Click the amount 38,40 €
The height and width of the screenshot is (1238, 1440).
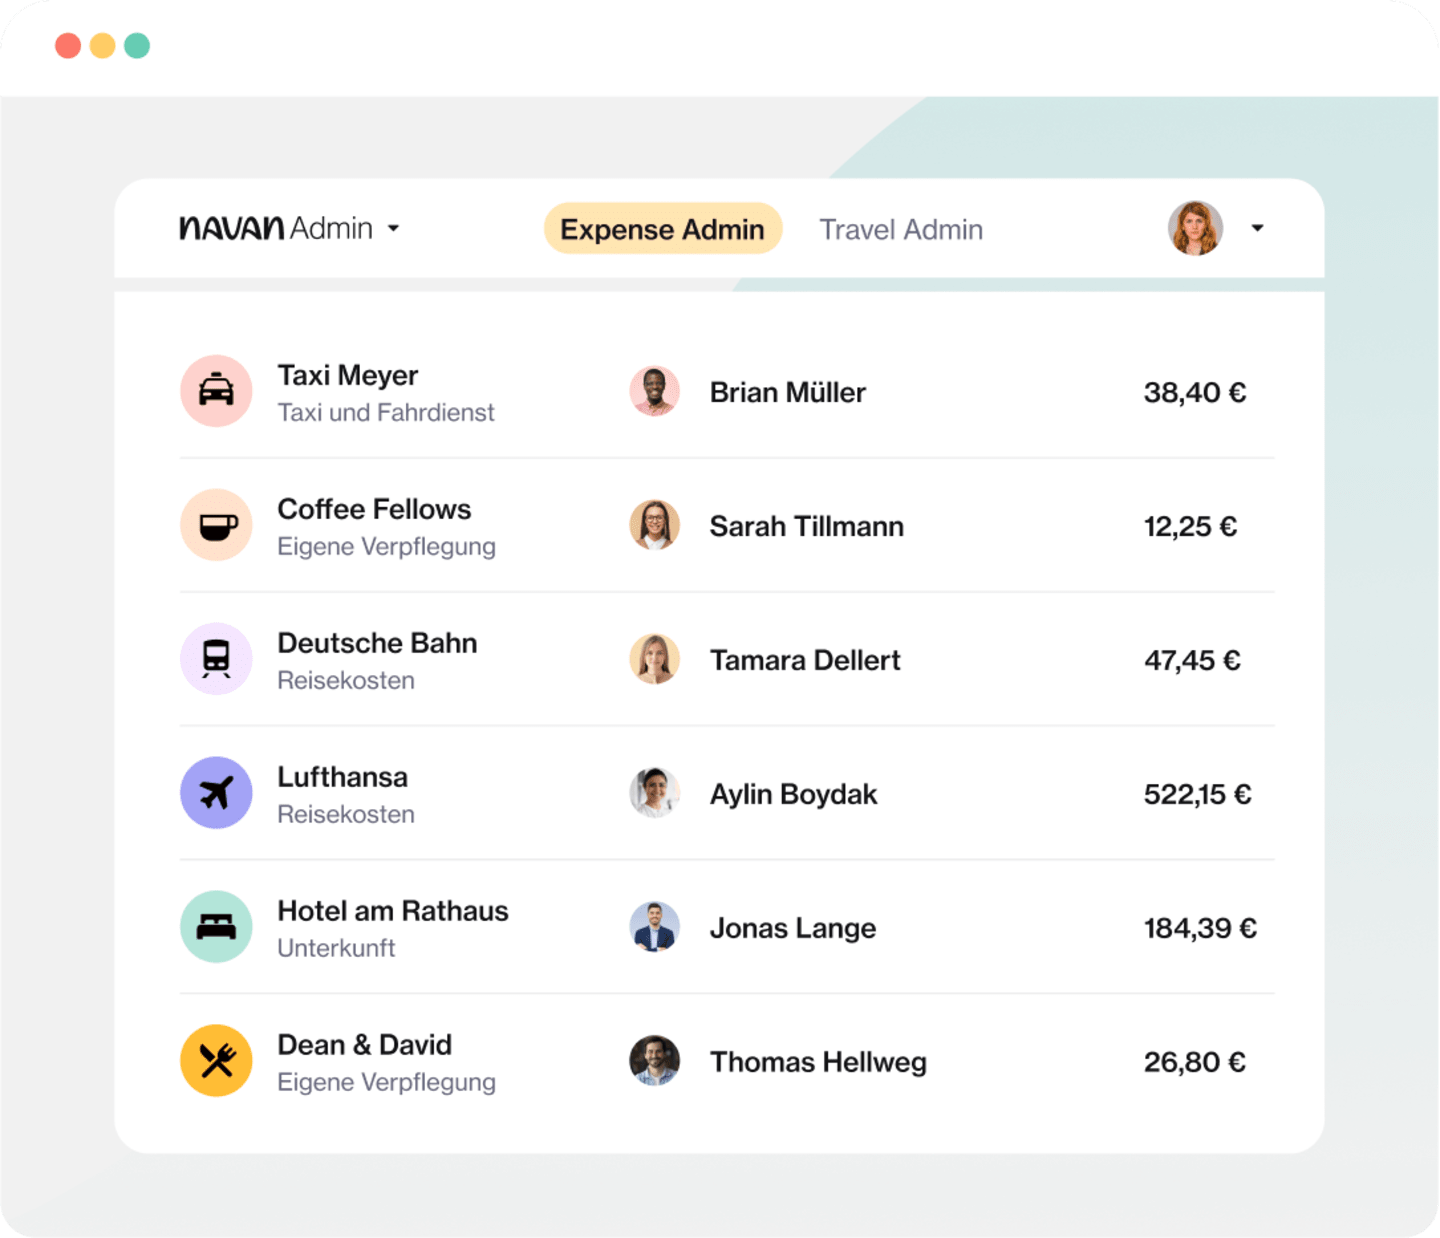1195,392
